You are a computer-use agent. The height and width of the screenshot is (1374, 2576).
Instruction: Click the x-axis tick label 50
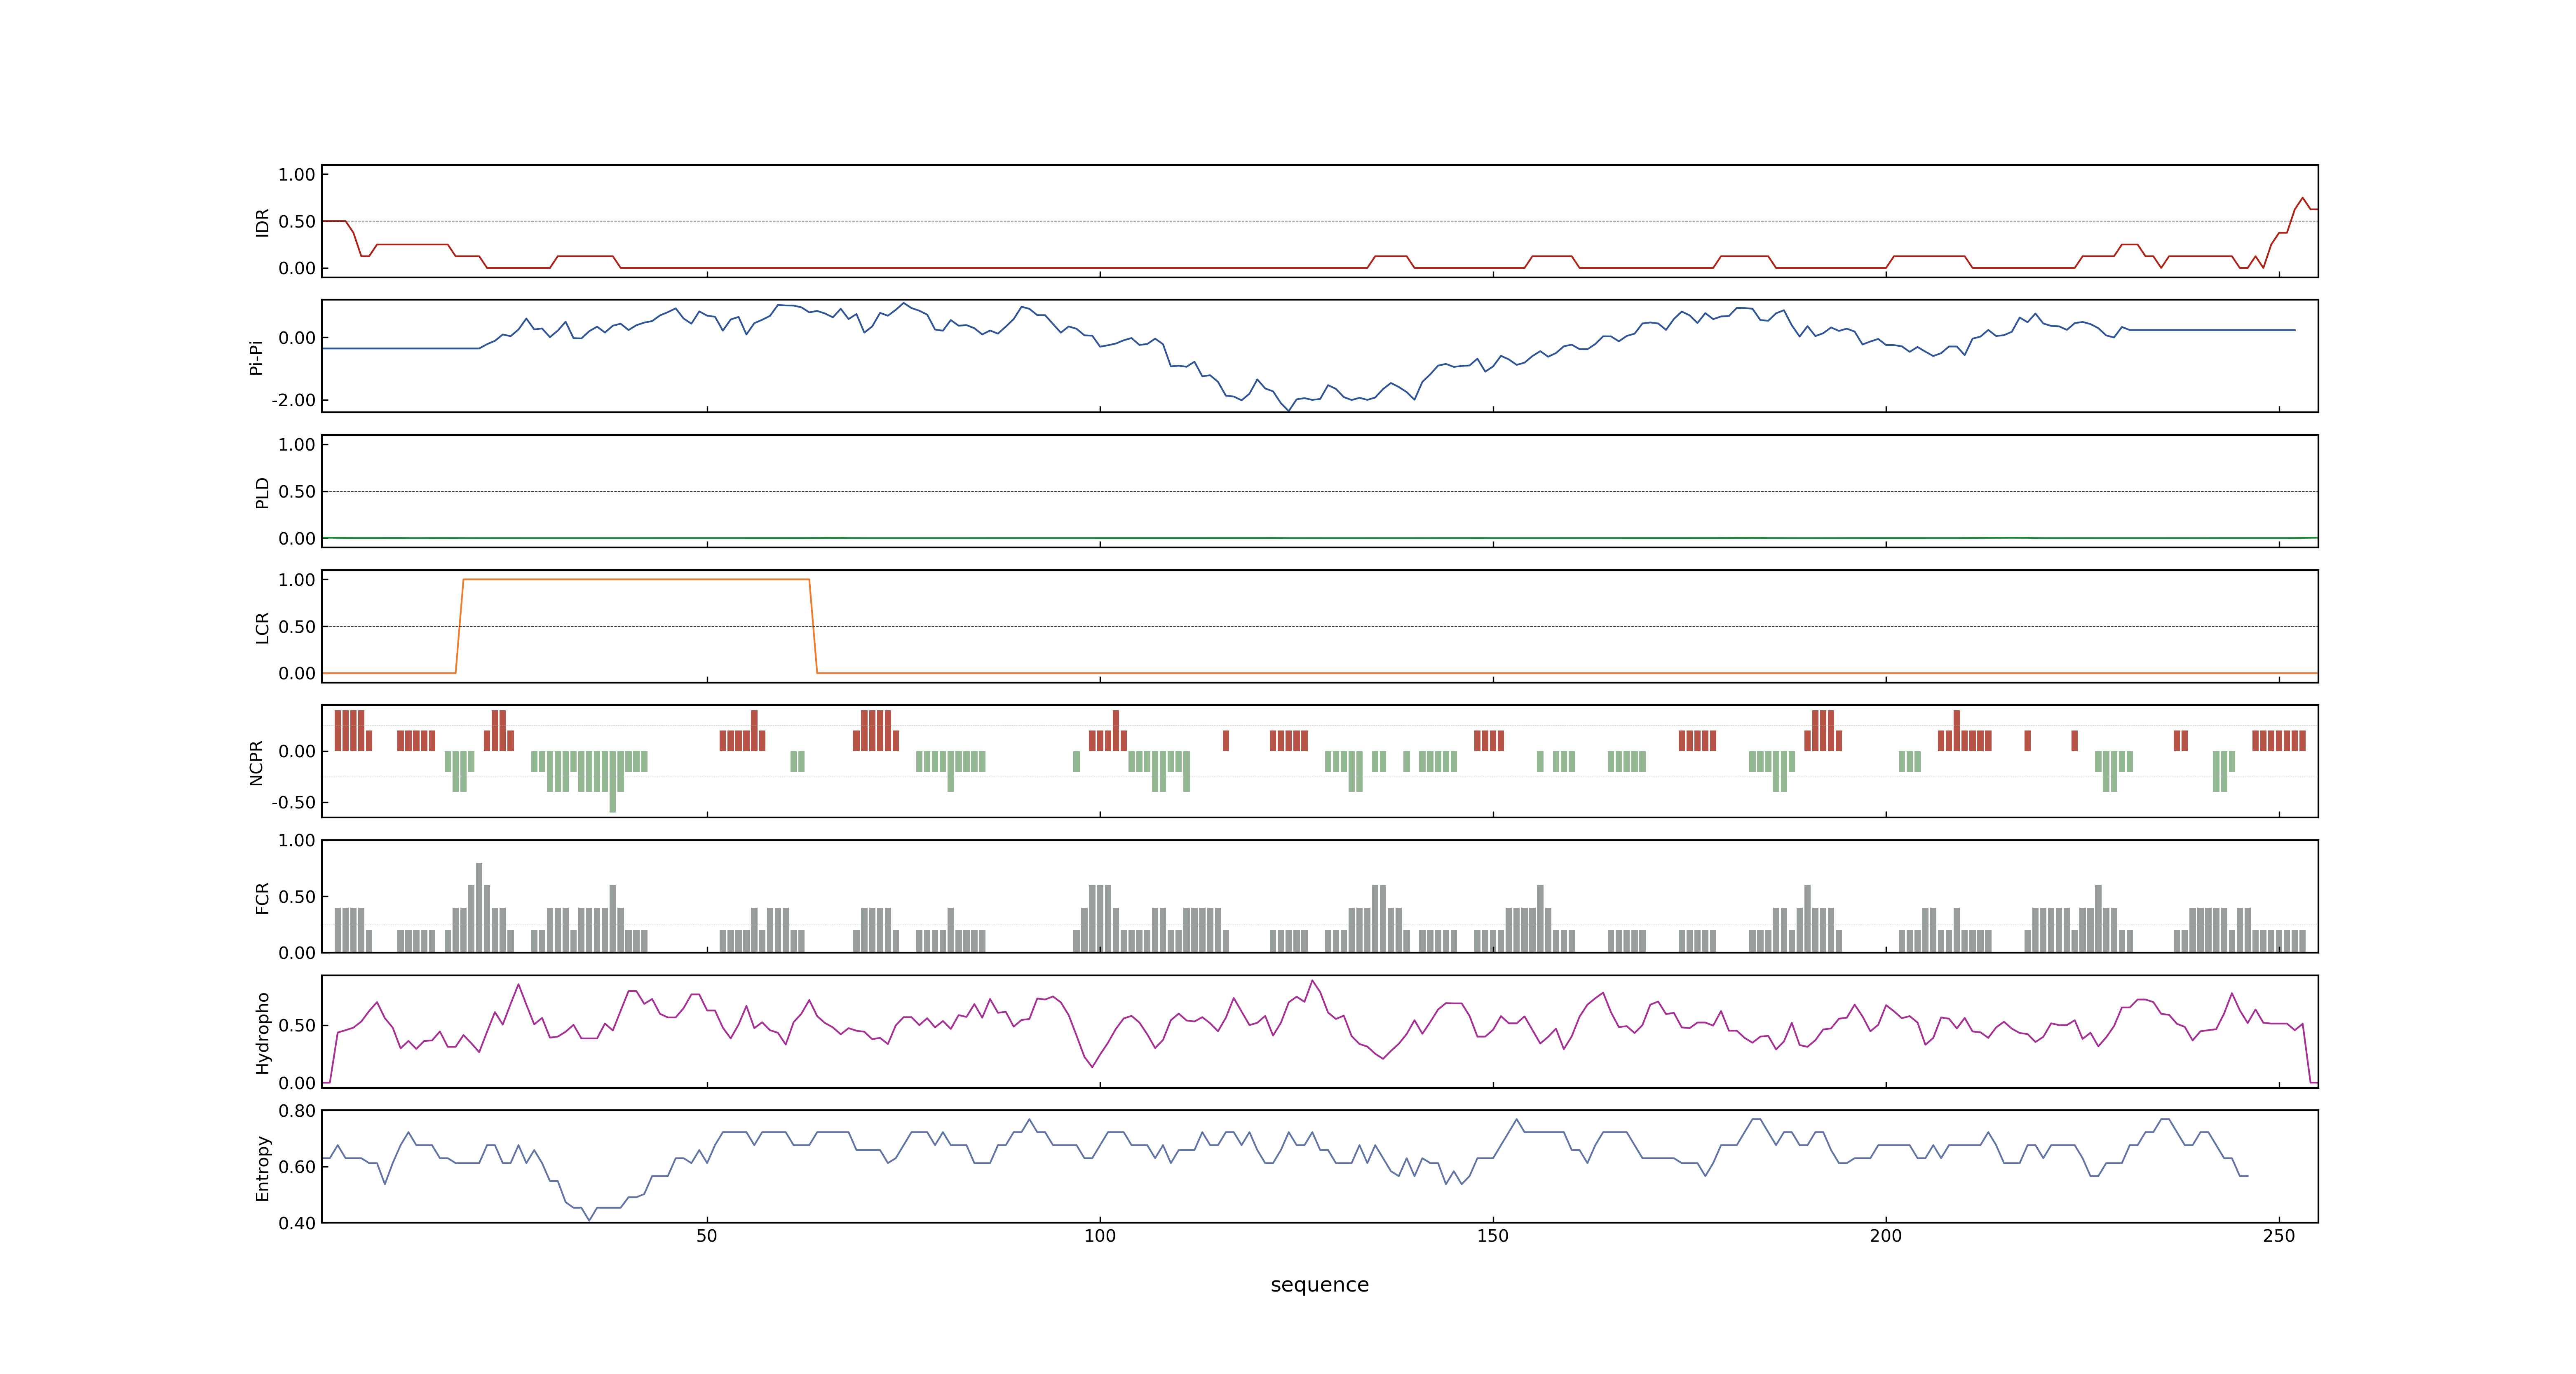tap(707, 1236)
